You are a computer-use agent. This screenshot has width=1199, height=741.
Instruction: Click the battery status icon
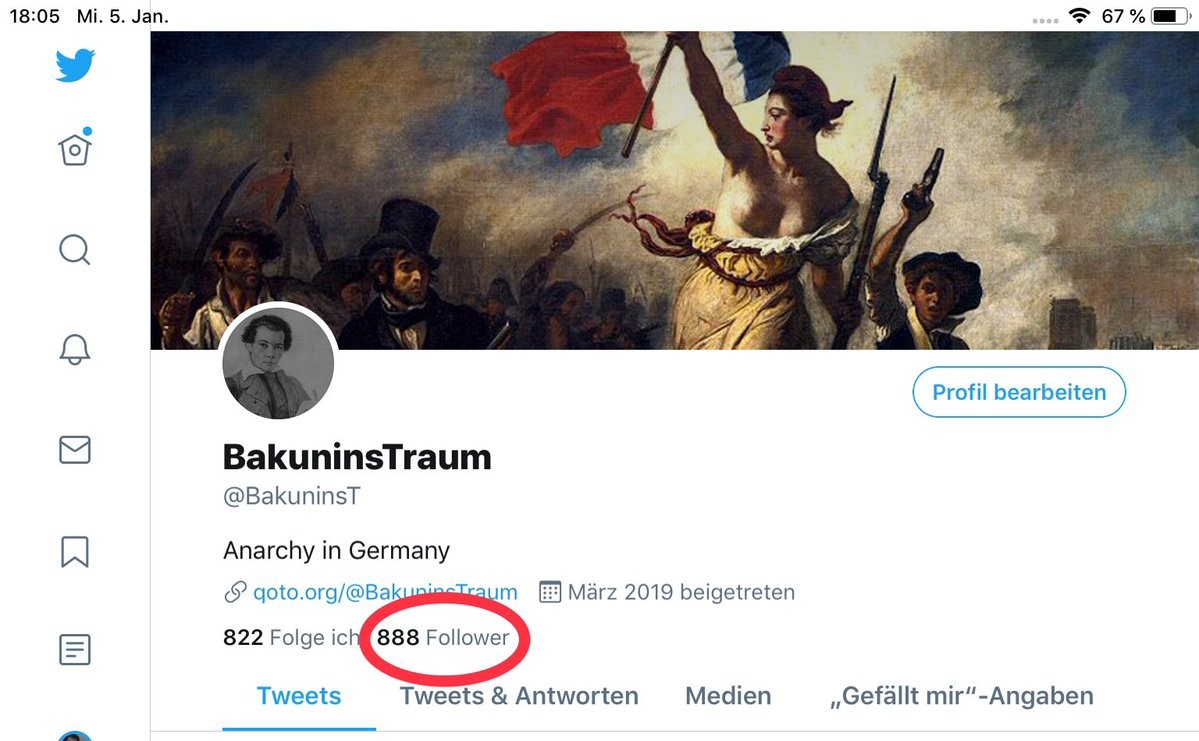tap(1171, 15)
